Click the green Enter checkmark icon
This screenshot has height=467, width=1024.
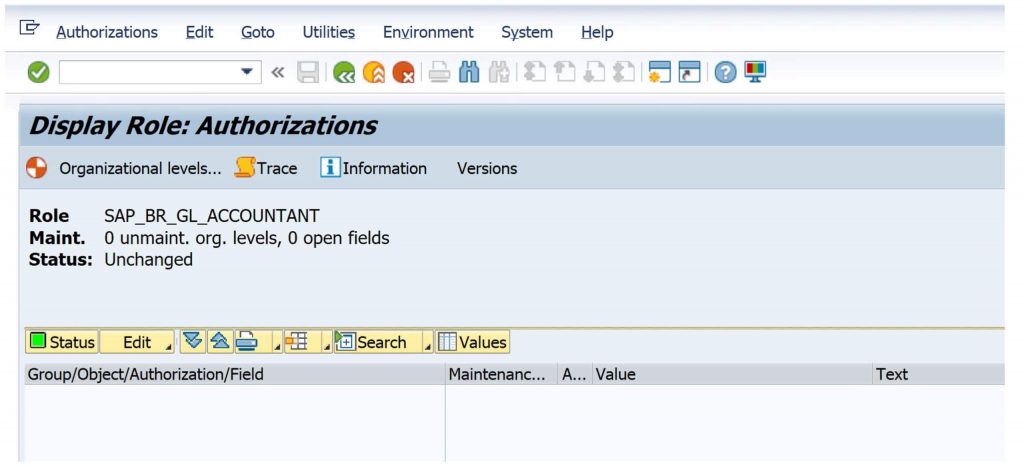[39, 72]
